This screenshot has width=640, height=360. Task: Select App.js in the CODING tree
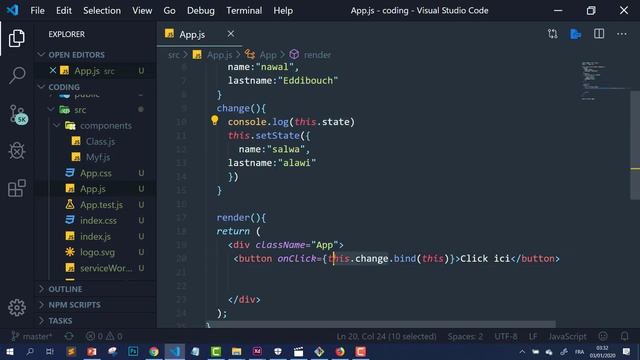93,189
